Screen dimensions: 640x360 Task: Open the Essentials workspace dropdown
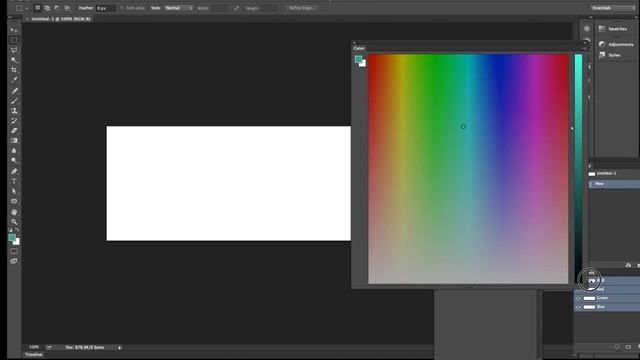coord(613,8)
